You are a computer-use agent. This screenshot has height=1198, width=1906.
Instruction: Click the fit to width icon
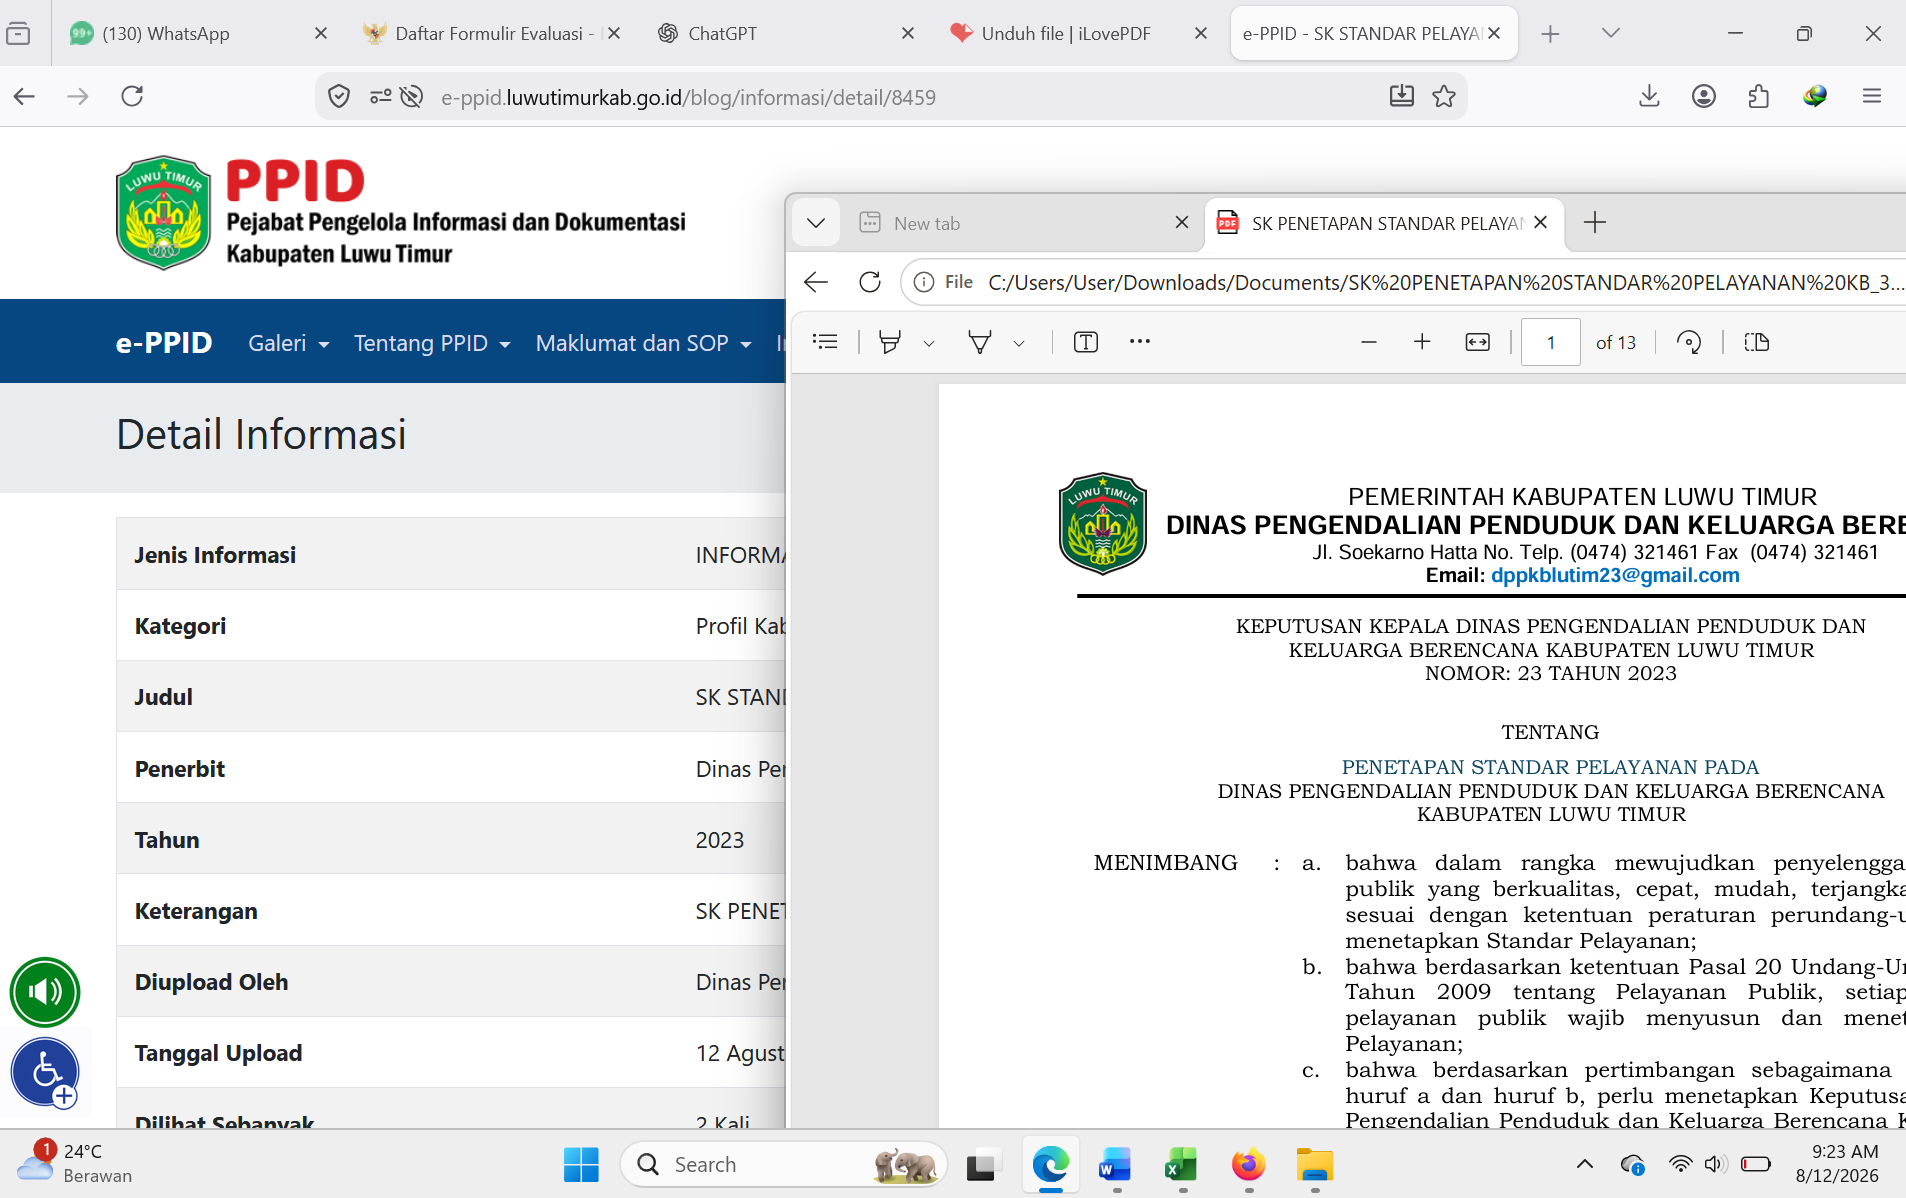click(1477, 342)
